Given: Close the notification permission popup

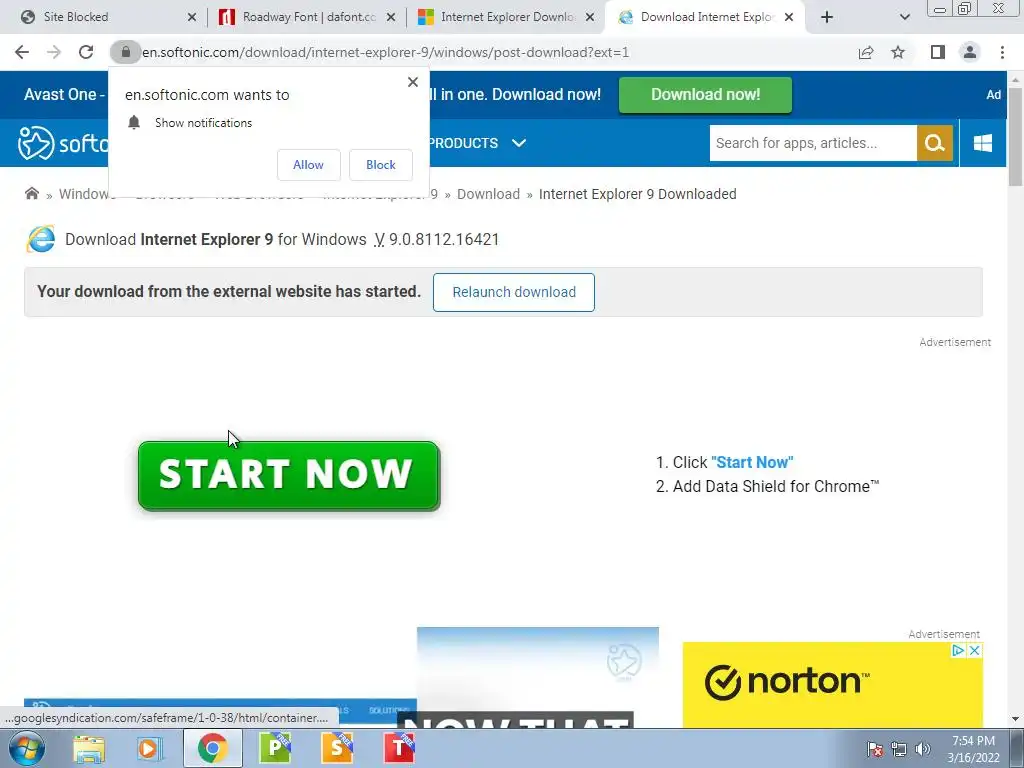Looking at the screenshot, I should [413, 82].
